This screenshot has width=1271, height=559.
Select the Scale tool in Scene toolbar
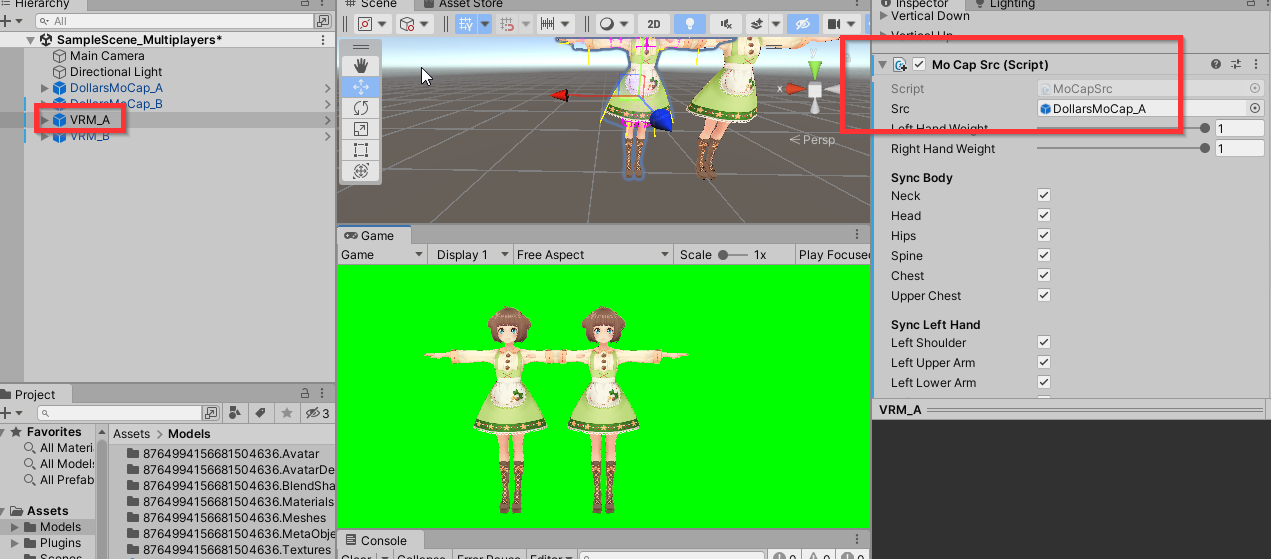coord(361,129)
